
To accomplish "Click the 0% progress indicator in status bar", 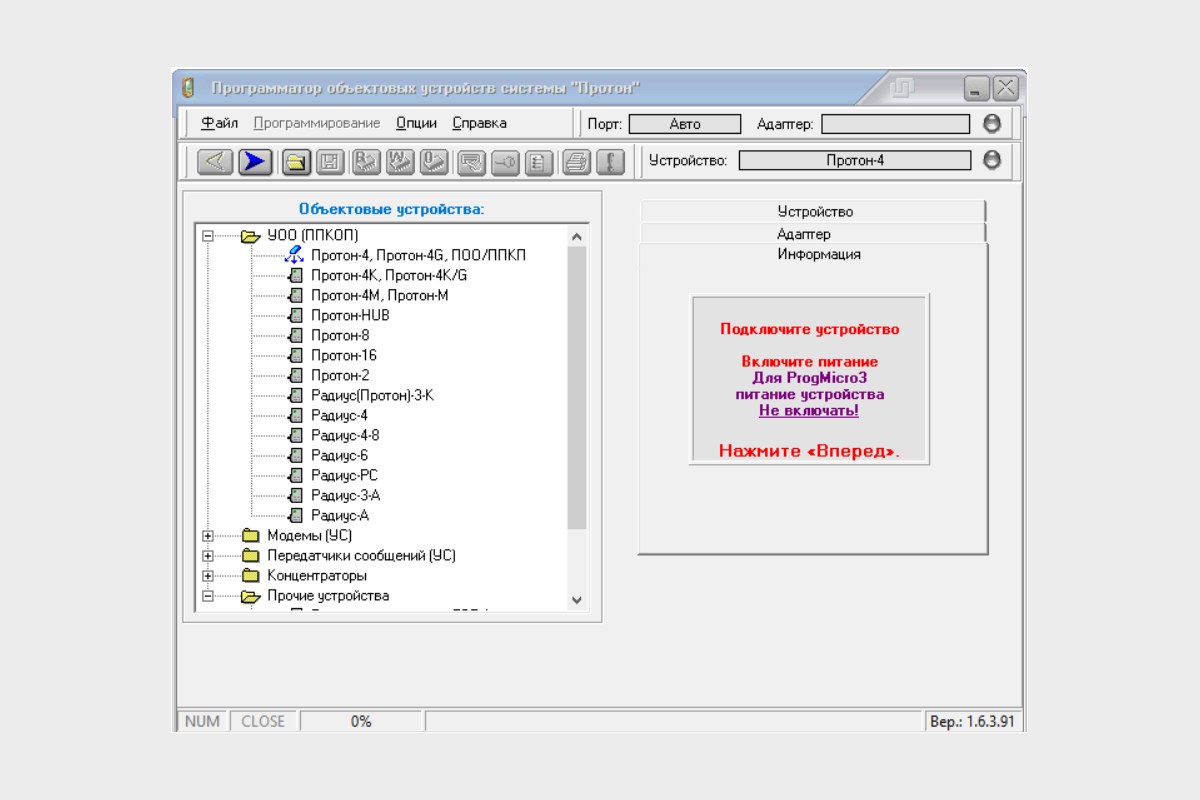I will [x=361, y=721].
